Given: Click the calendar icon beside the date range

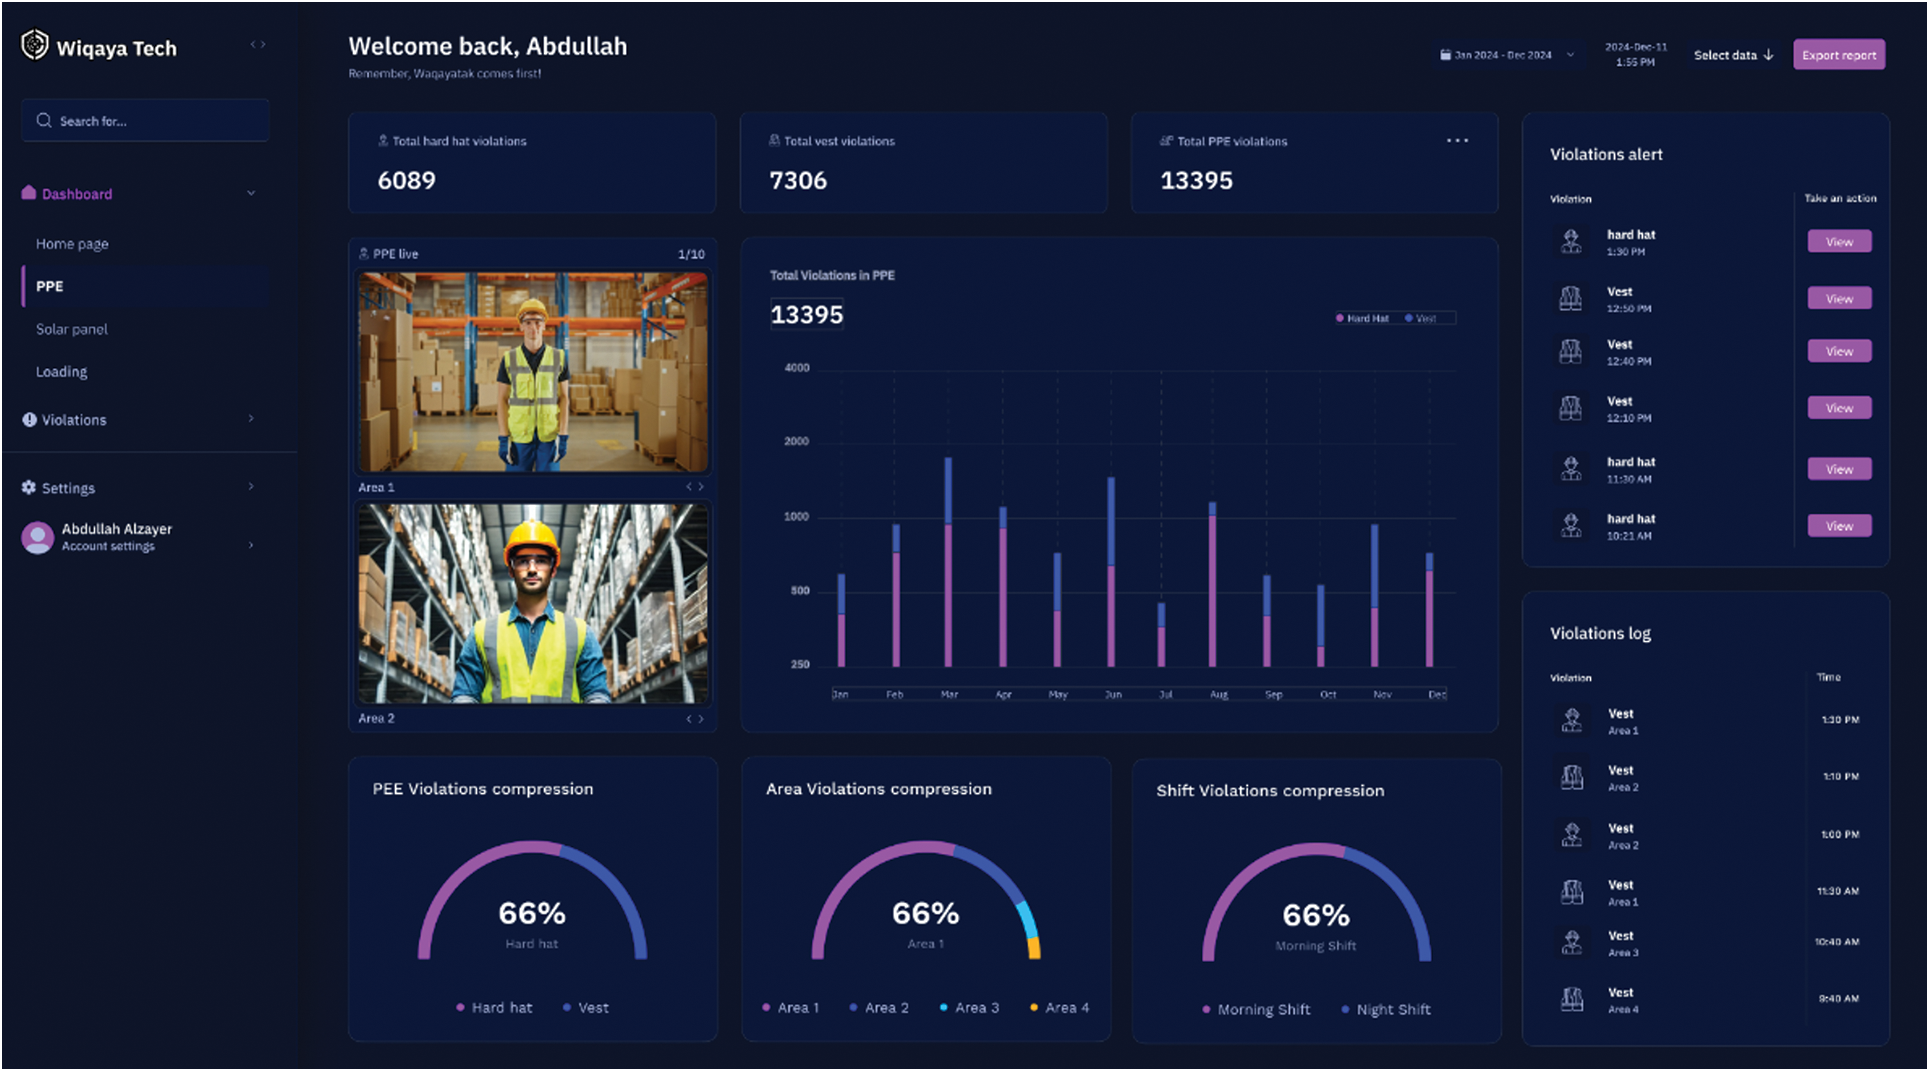Looking at the screenshot, I should (1445, 55).
